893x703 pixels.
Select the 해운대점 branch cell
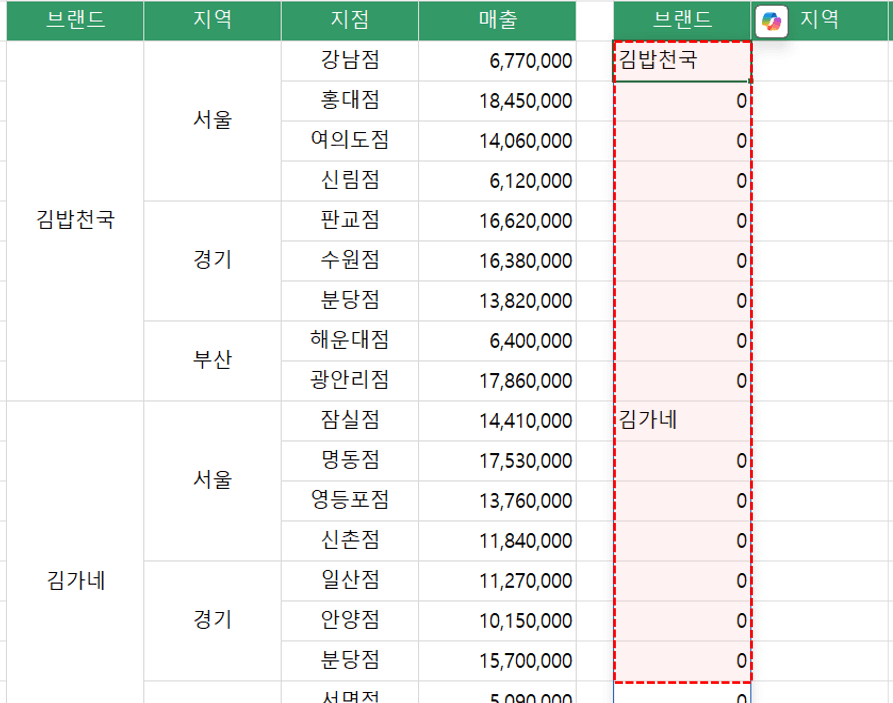[349, 340]
